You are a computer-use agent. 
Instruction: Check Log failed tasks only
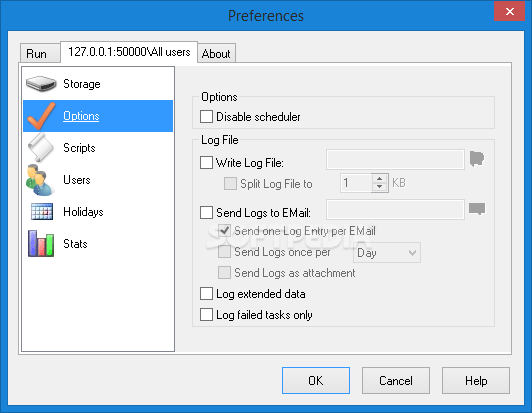[206, 315]
